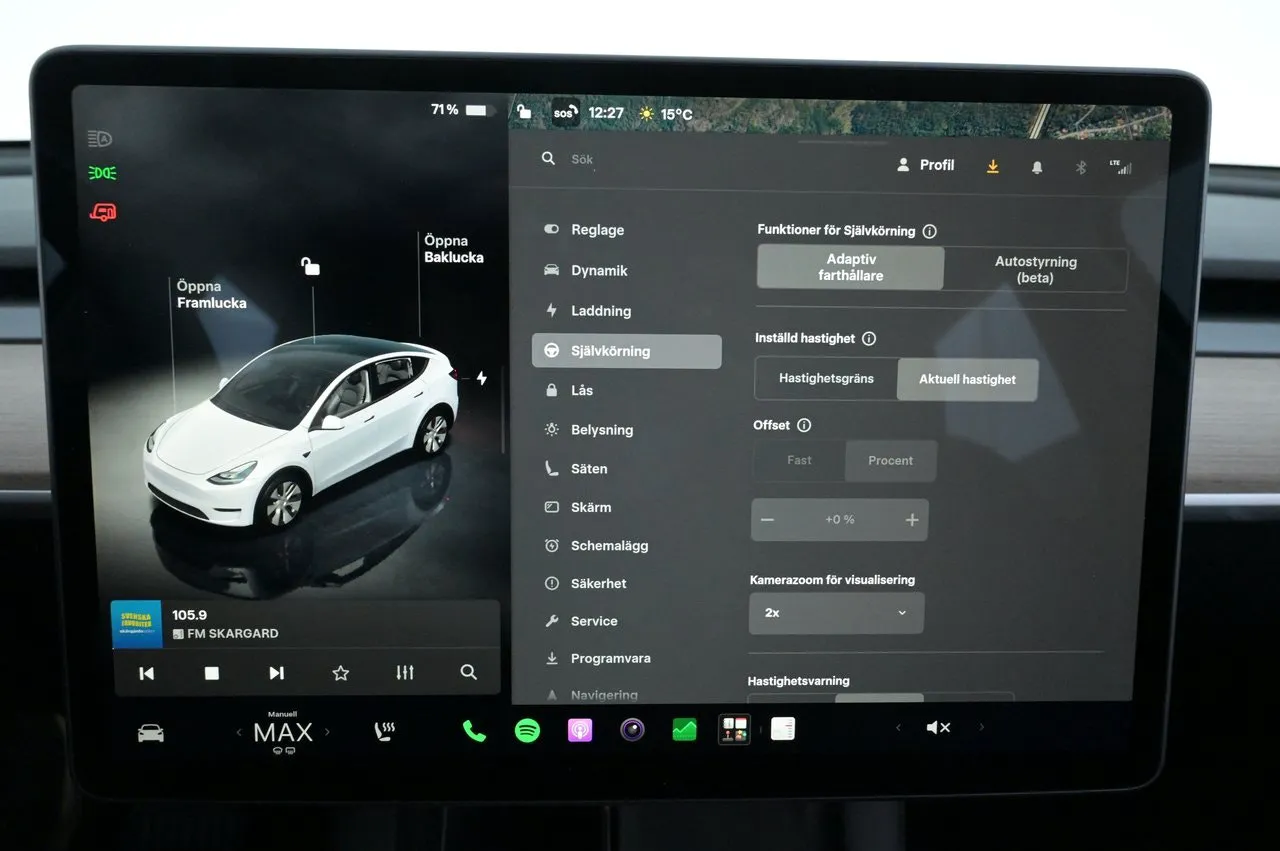Screen dimensions: 1280x851
Task: Favorite the current radio station
Action: [x=340, y=673]
